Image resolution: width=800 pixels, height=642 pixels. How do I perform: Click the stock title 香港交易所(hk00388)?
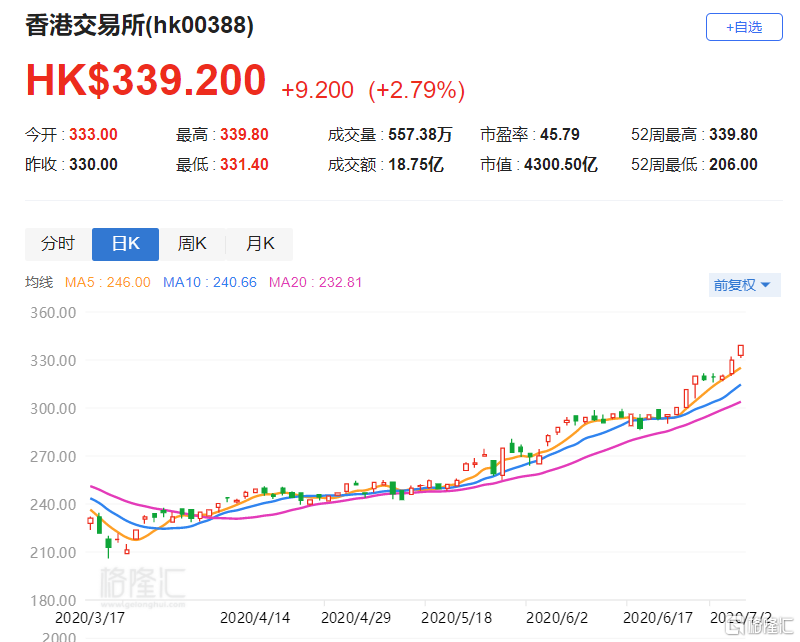click(x=139, y=26)
